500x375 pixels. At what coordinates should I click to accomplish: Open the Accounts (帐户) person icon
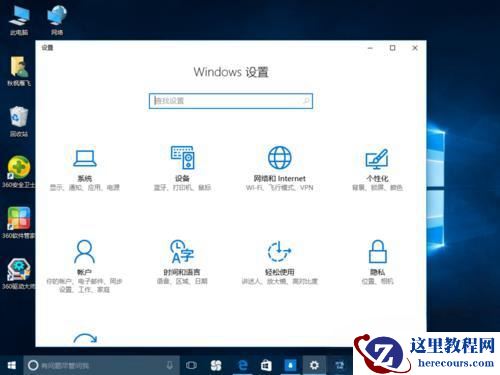(x=84, y=252)
